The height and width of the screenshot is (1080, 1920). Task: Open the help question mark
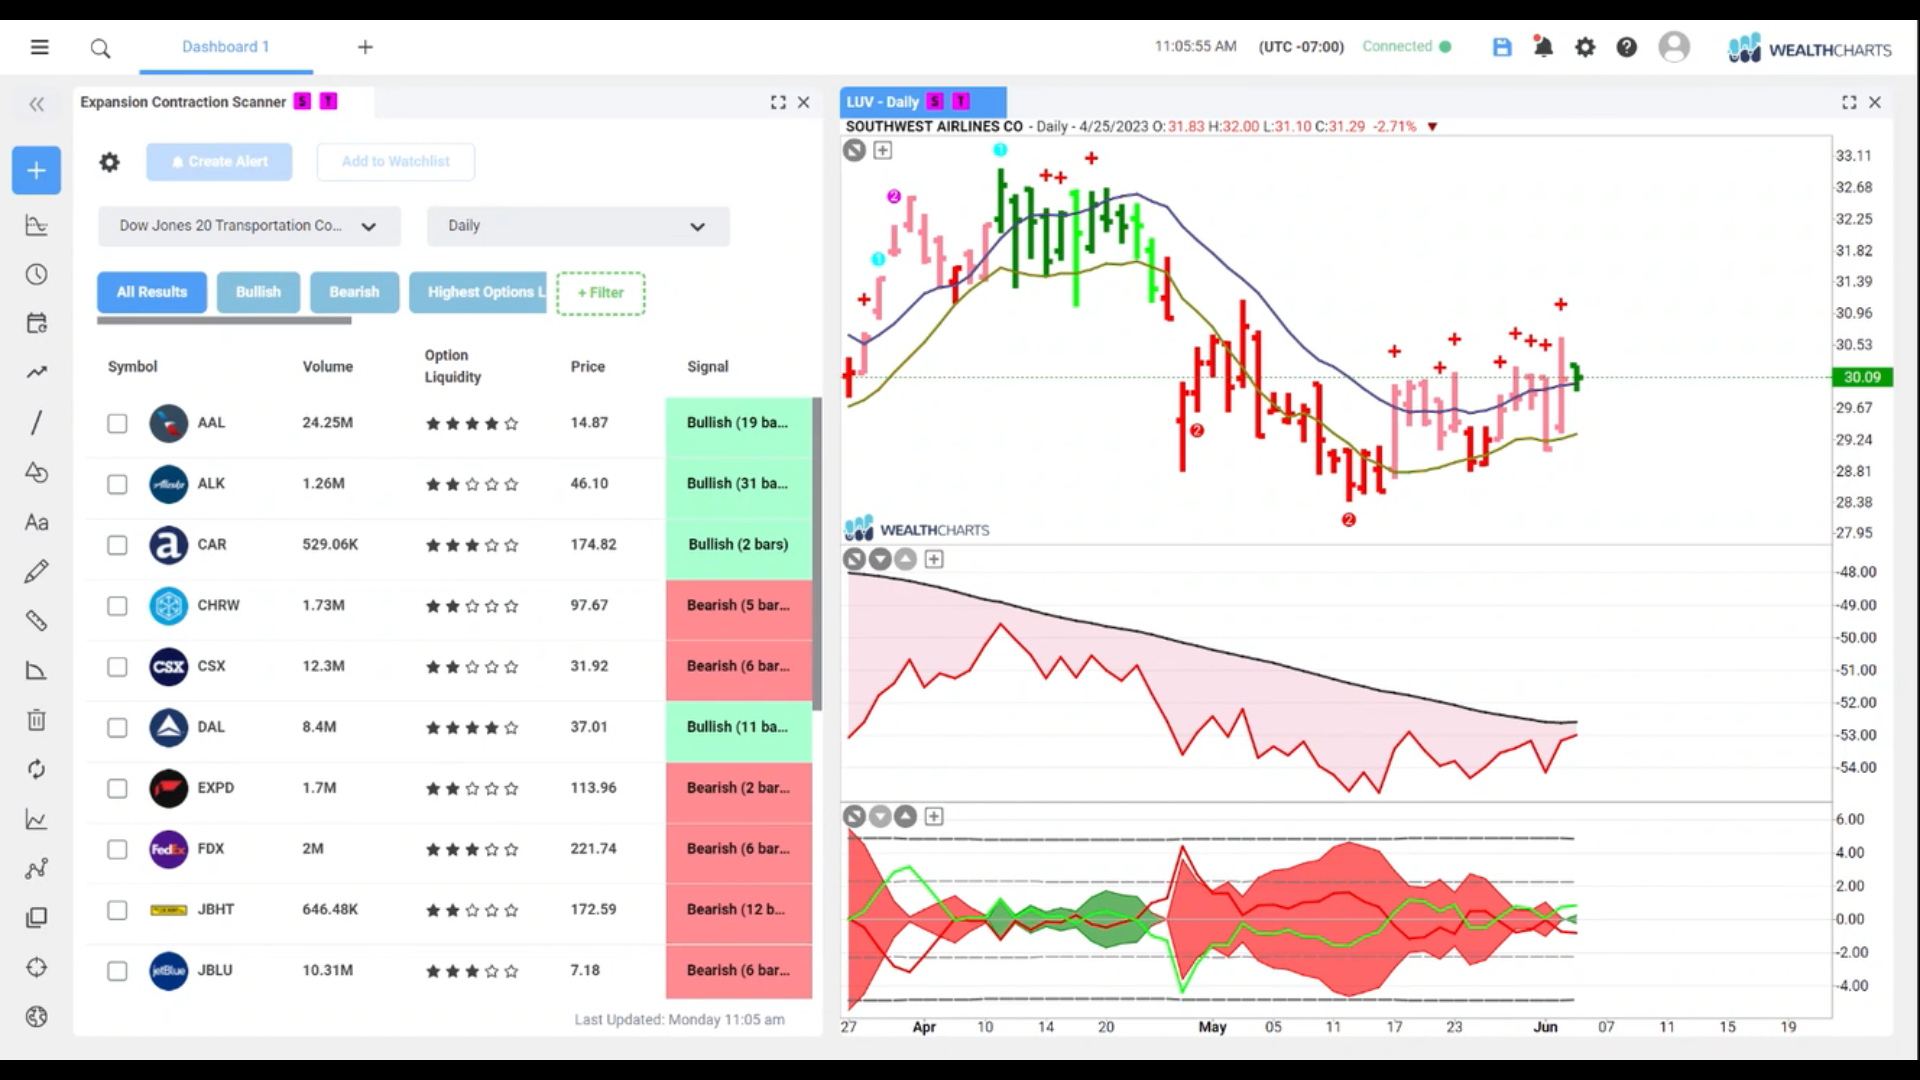click(1627, 47)
